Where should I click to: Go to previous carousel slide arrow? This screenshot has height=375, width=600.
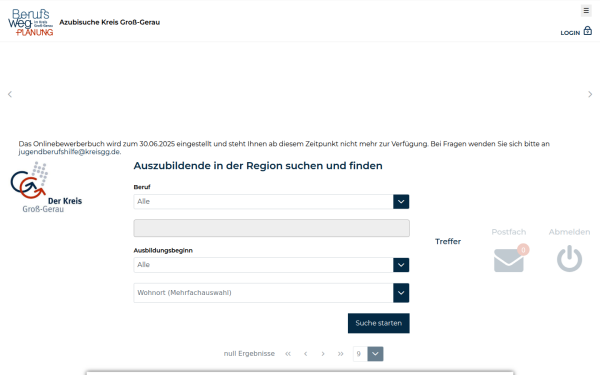10,94
